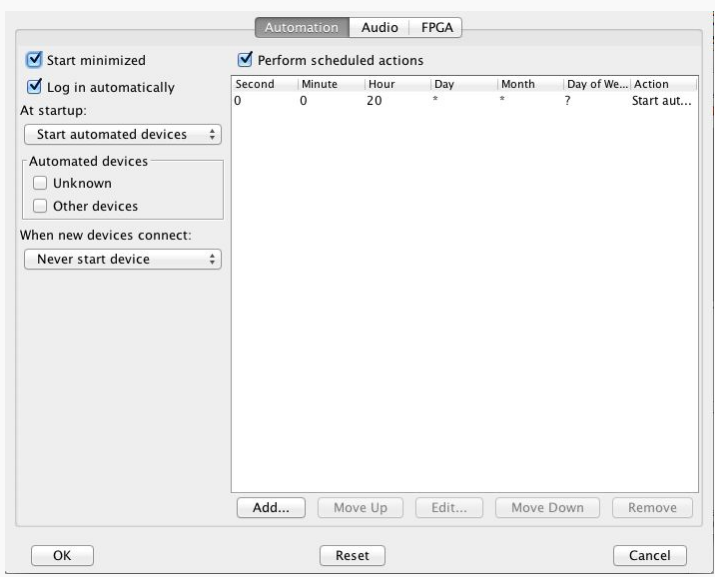Uncheck the Start minimized checkbox

(x=33, y=61)
